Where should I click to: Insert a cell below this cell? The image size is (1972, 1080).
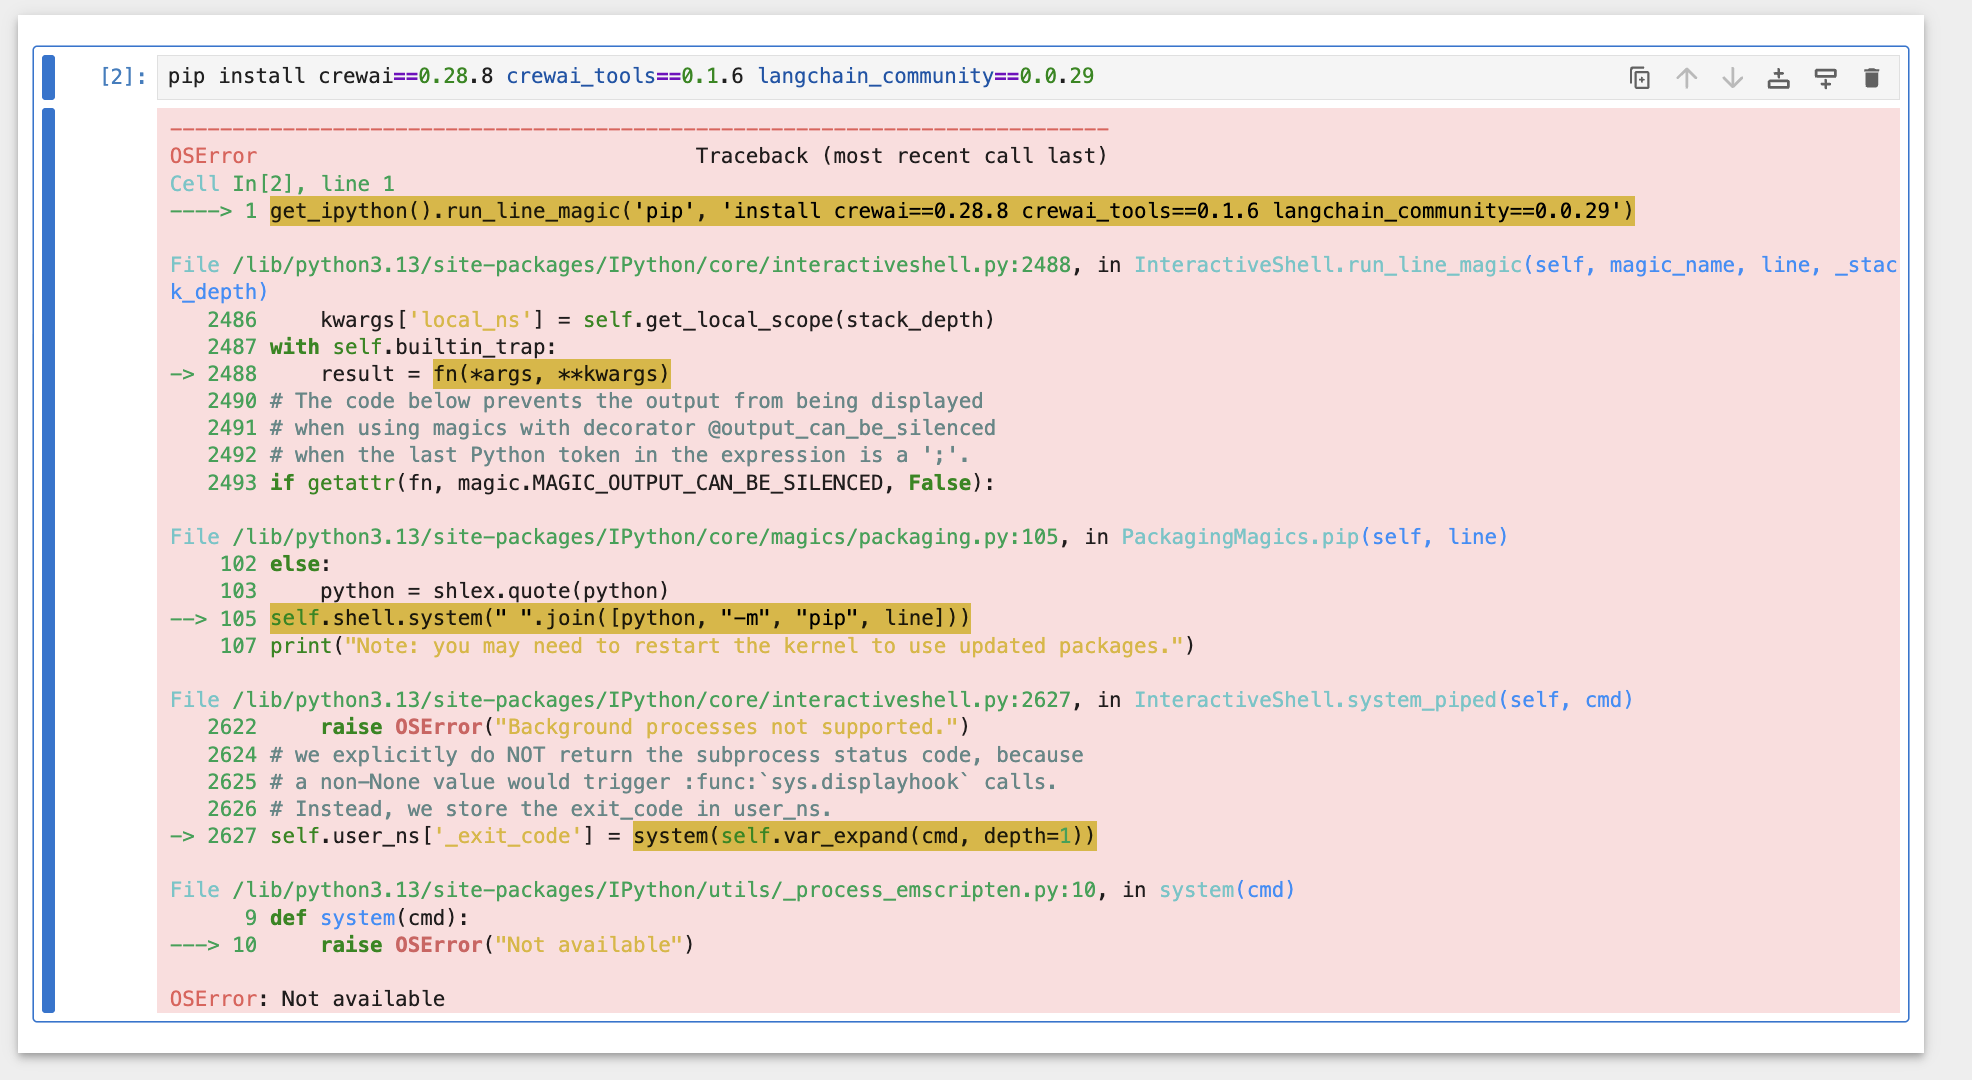(1826, 78)
